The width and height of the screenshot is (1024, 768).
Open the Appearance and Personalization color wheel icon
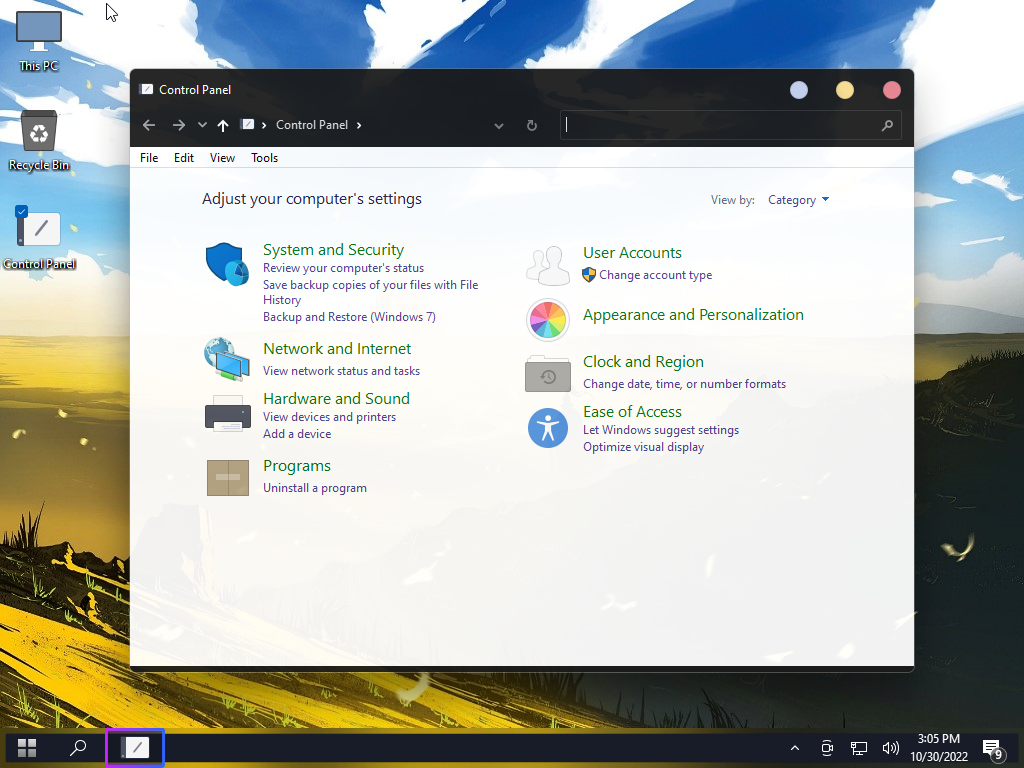tap(548, 320)
